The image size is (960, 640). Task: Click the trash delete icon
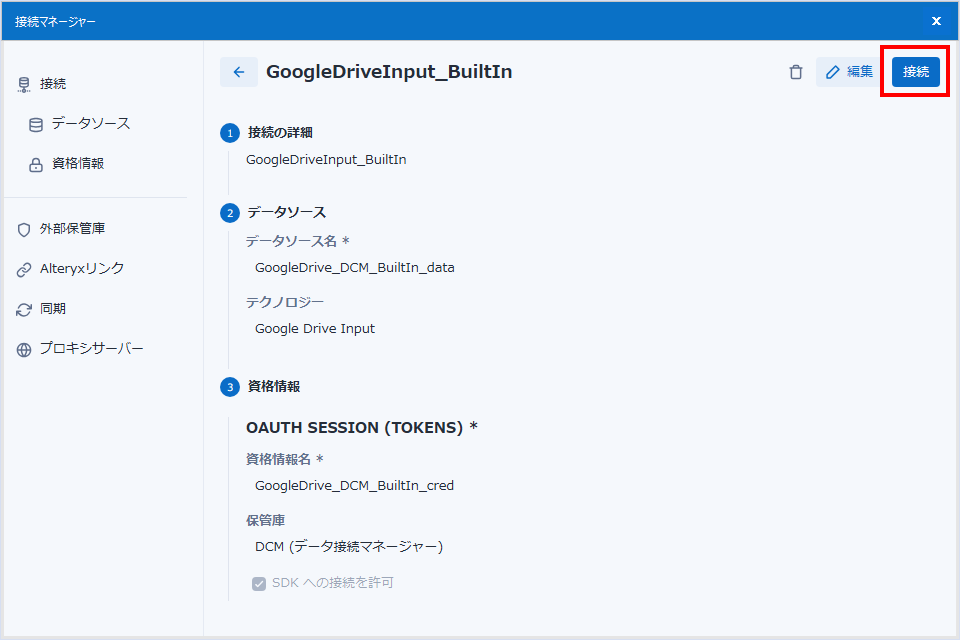[796, 72]
